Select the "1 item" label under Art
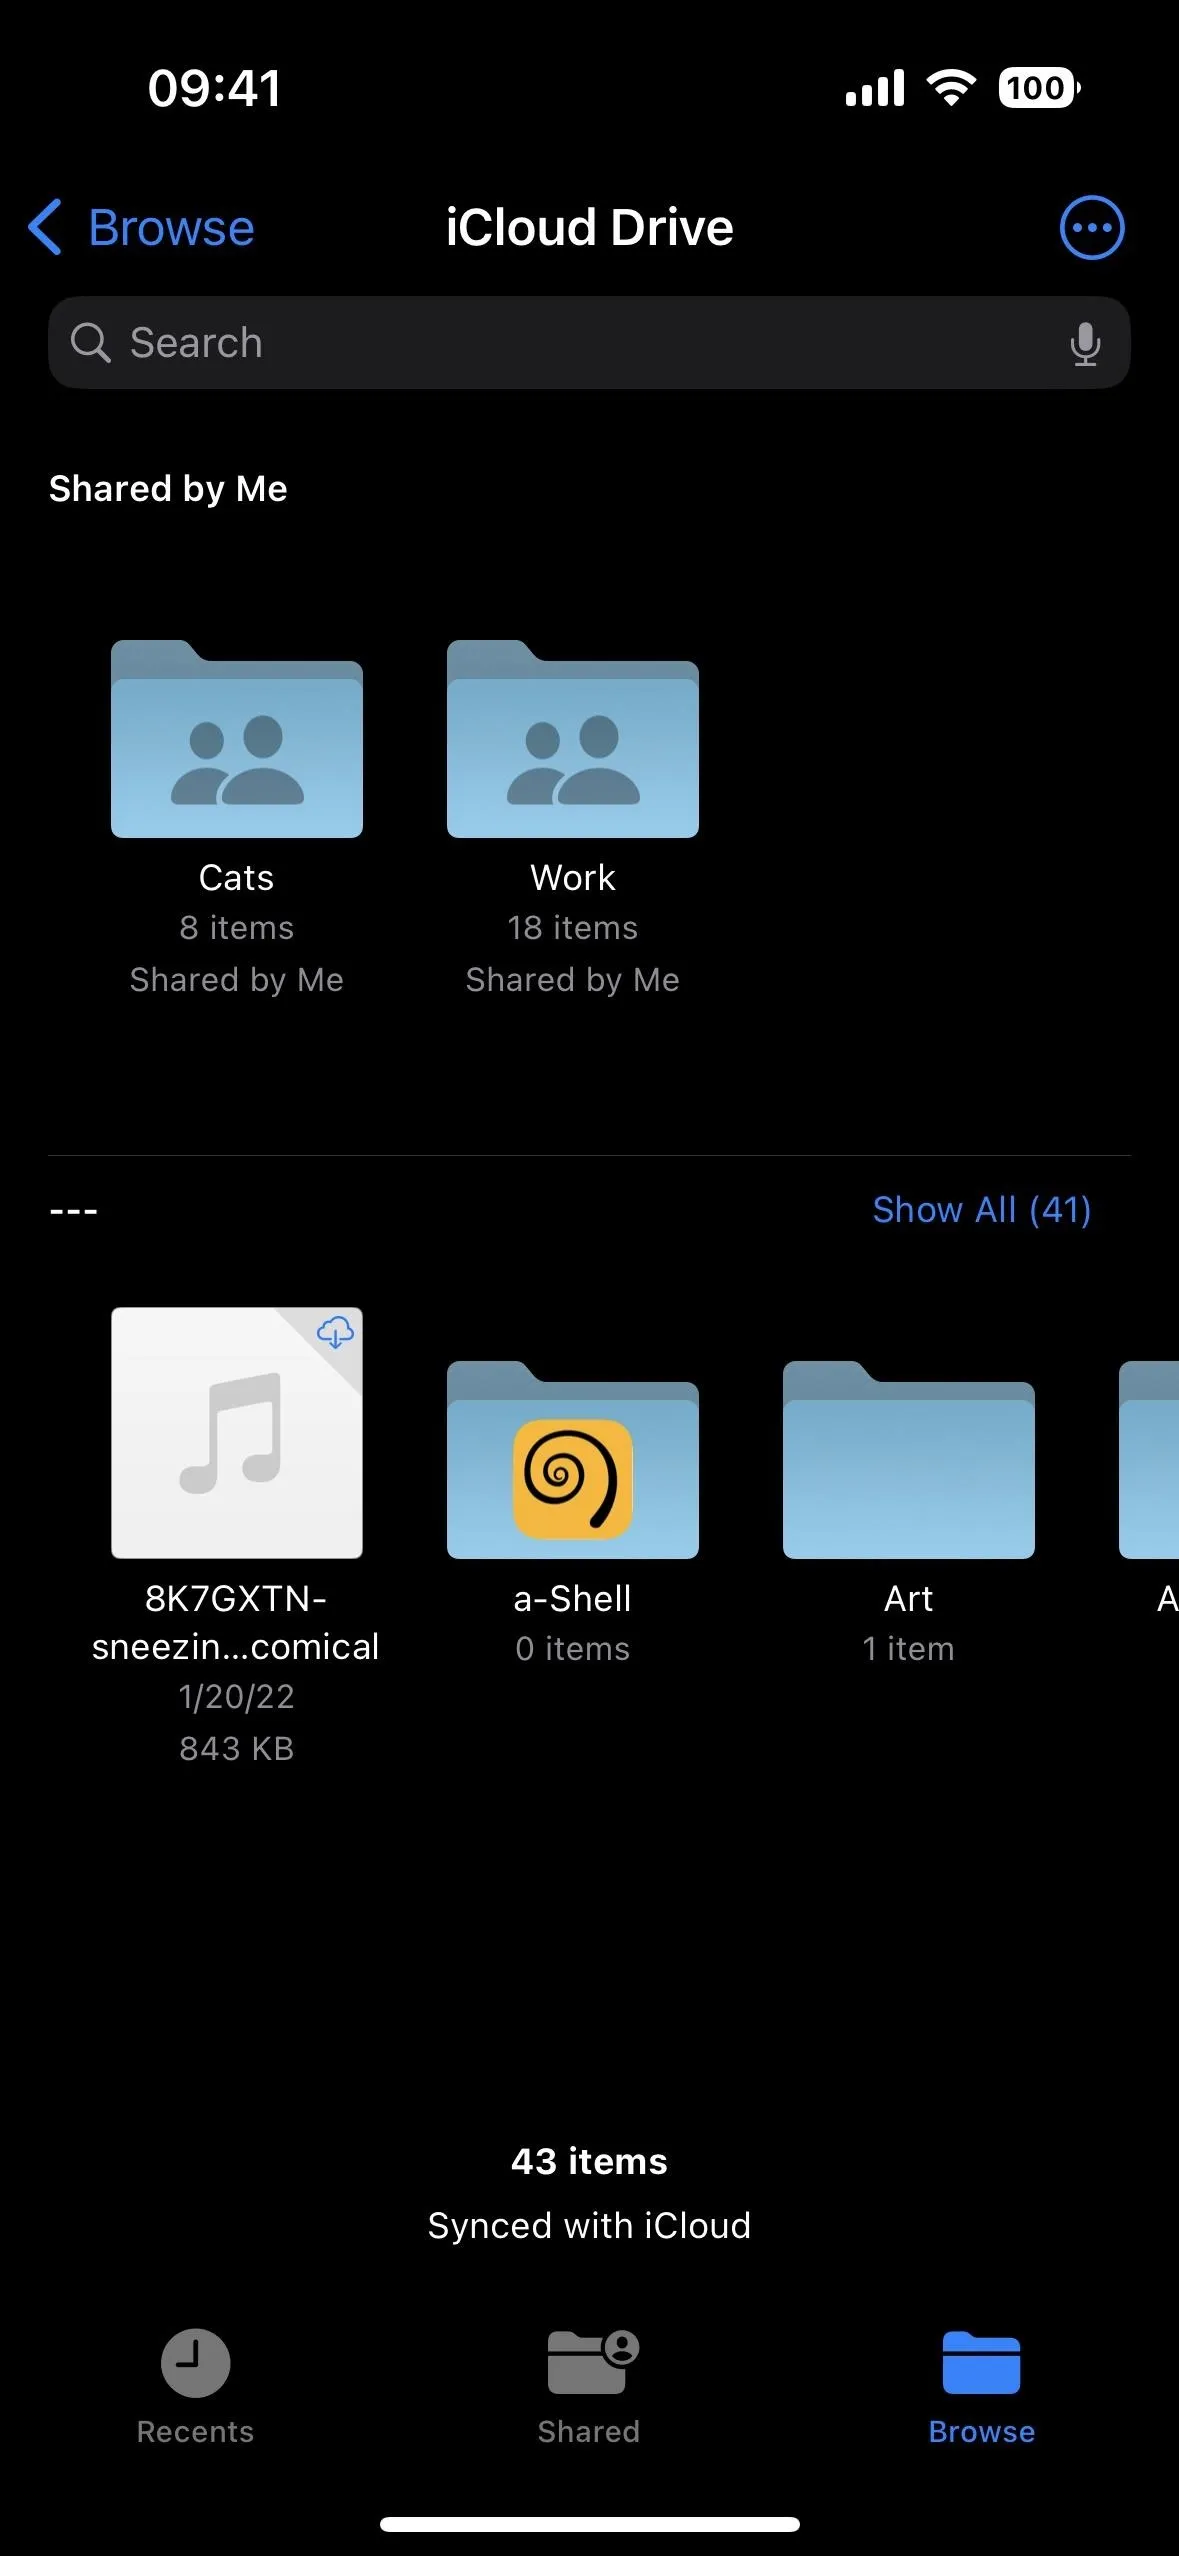The height and width of the screenshot is (2556, 1179). [x=909, y=1649]
